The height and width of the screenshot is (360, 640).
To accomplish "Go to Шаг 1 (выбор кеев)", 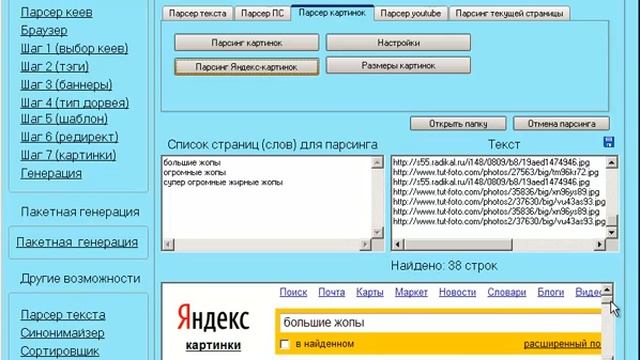I will (x=74, y=48).
